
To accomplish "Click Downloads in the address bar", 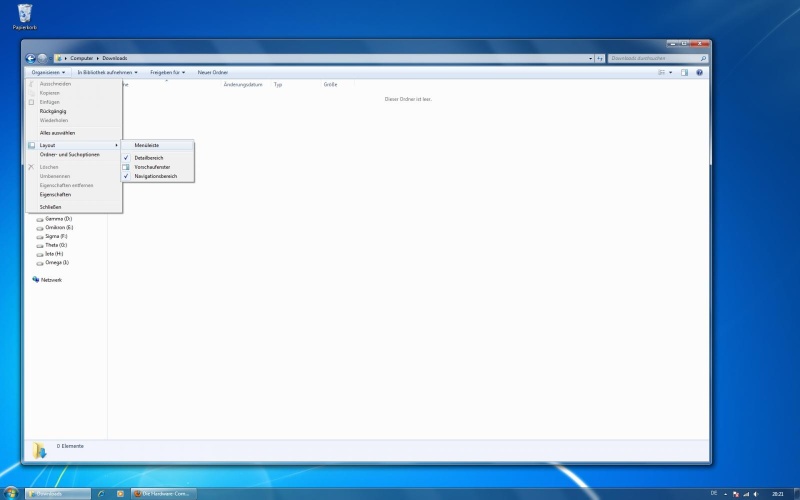I will pyautogui.click(x=115, y=59).
